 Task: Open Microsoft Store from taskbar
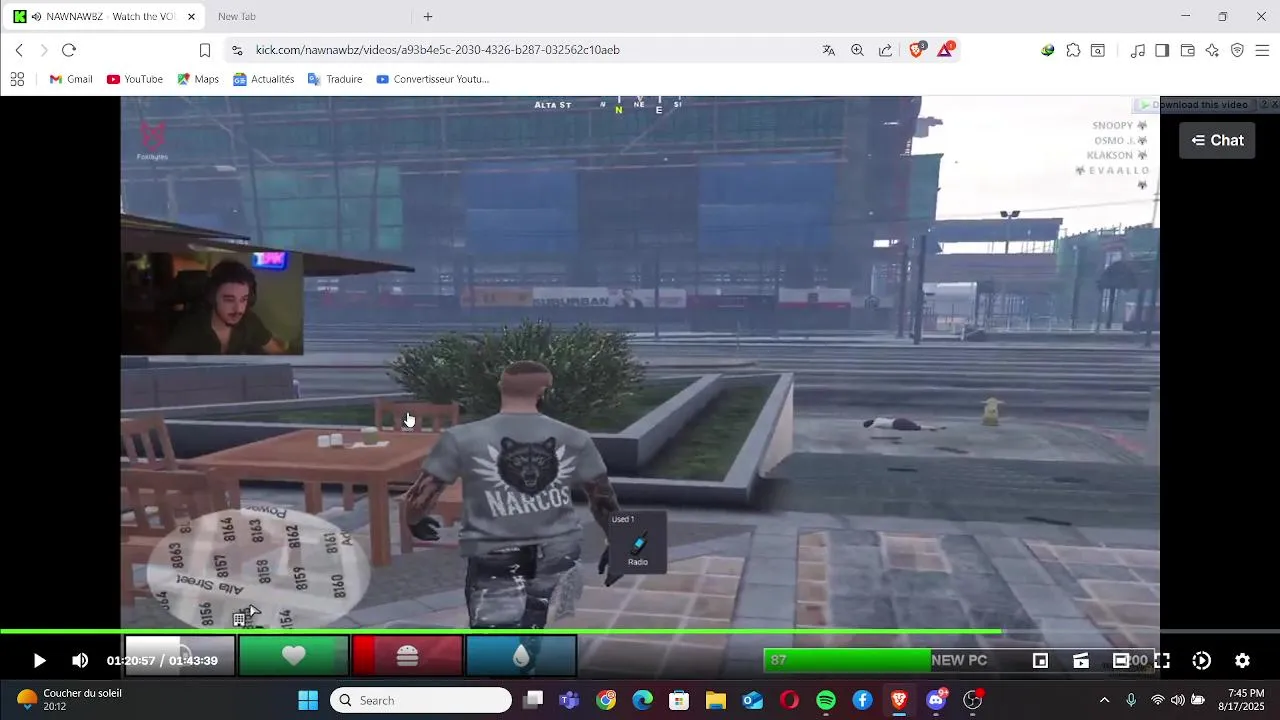[679, 700]
